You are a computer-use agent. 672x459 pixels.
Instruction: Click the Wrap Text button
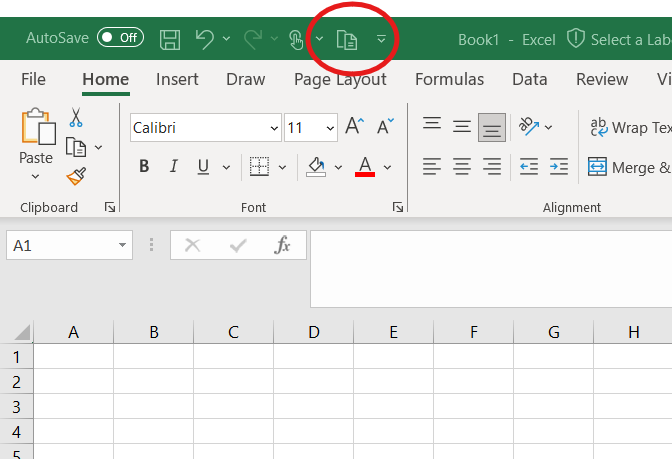click(x=630, y=127)
